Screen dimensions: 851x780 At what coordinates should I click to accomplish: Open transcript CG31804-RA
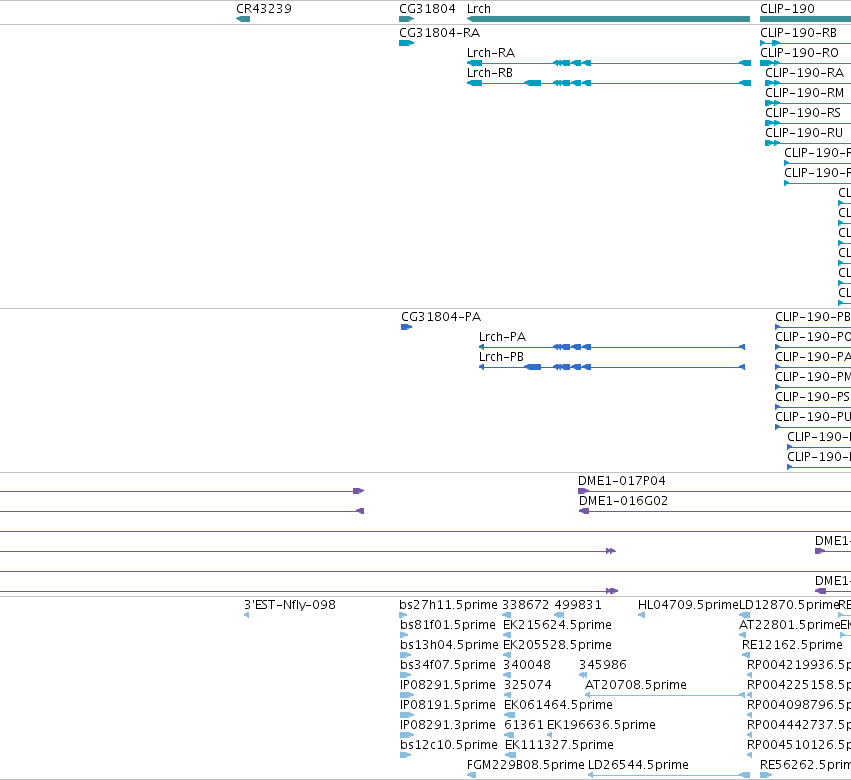[x=440, y=33]
